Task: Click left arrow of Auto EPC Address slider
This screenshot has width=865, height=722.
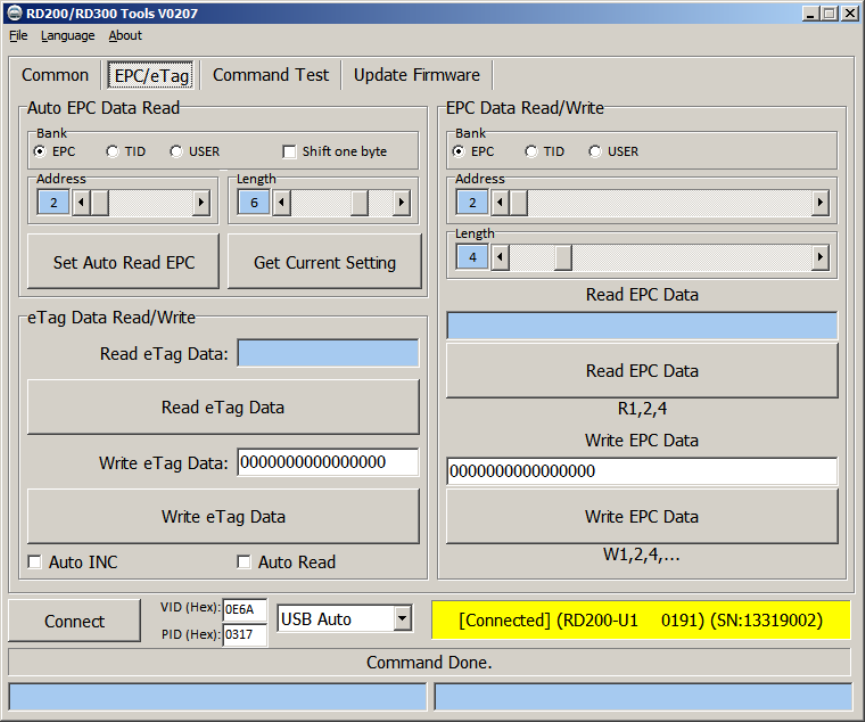Action: 81,202
